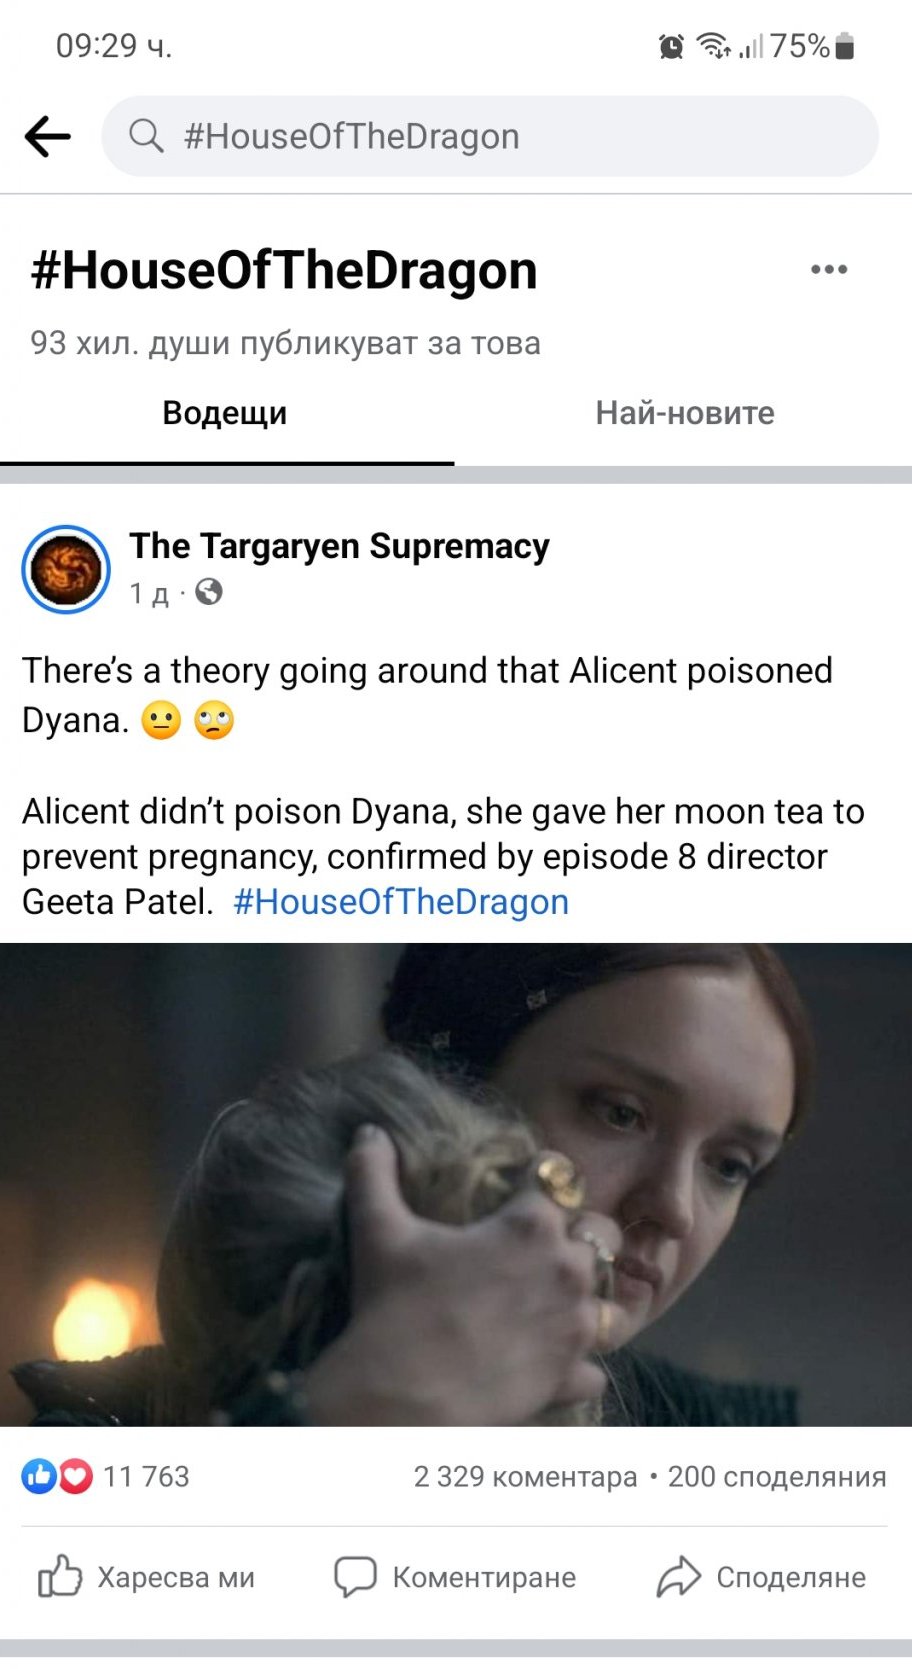Open the post image of Alicent
The height and width of the screenshot is (1669, 912).
456,1184
